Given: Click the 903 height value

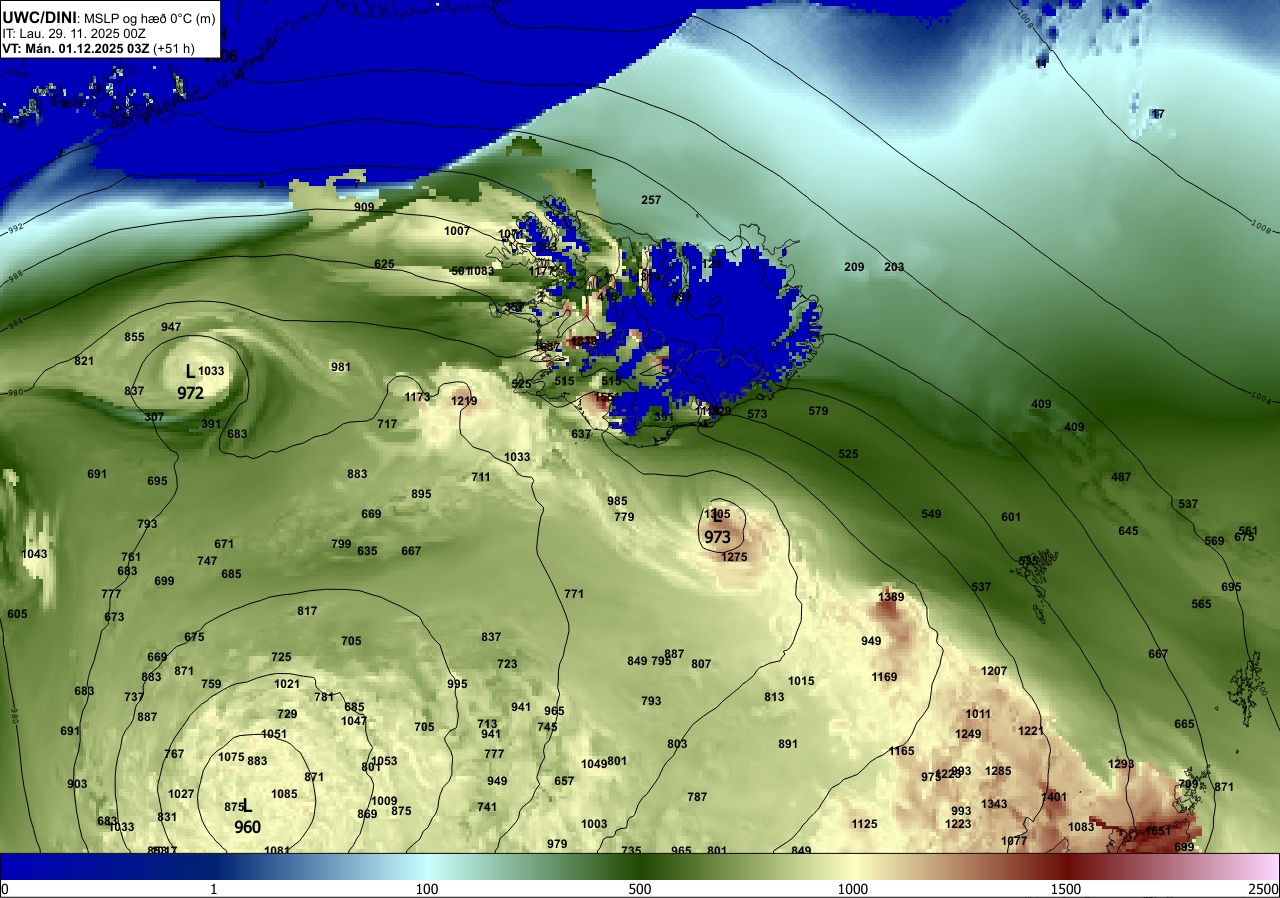Looking at the screenshot, I should pos(77,784).
